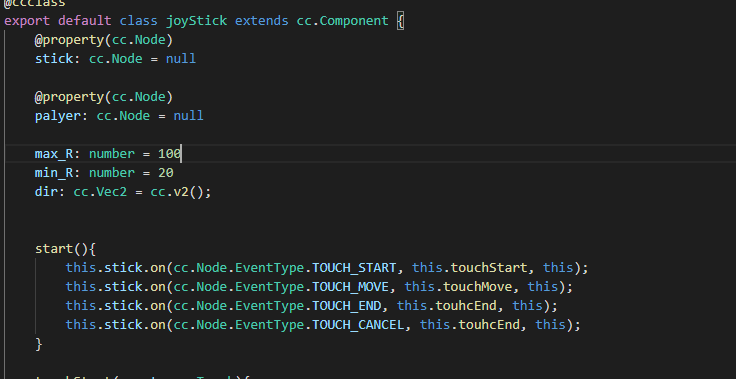Place cursor on the 'joyStick' class name
736x379 pixels.
(196, 21)
